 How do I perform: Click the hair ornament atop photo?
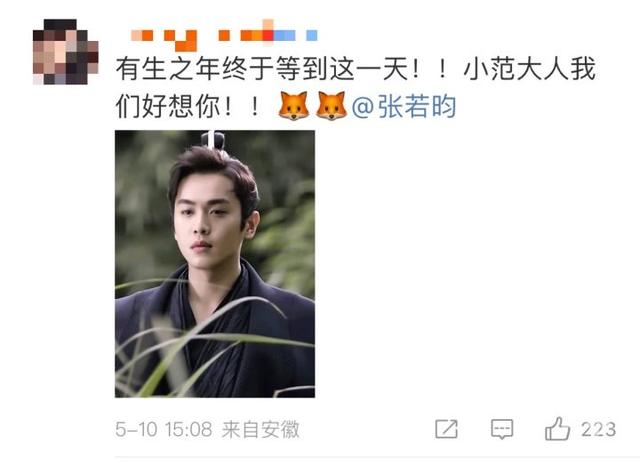click(x=213, y=140)
